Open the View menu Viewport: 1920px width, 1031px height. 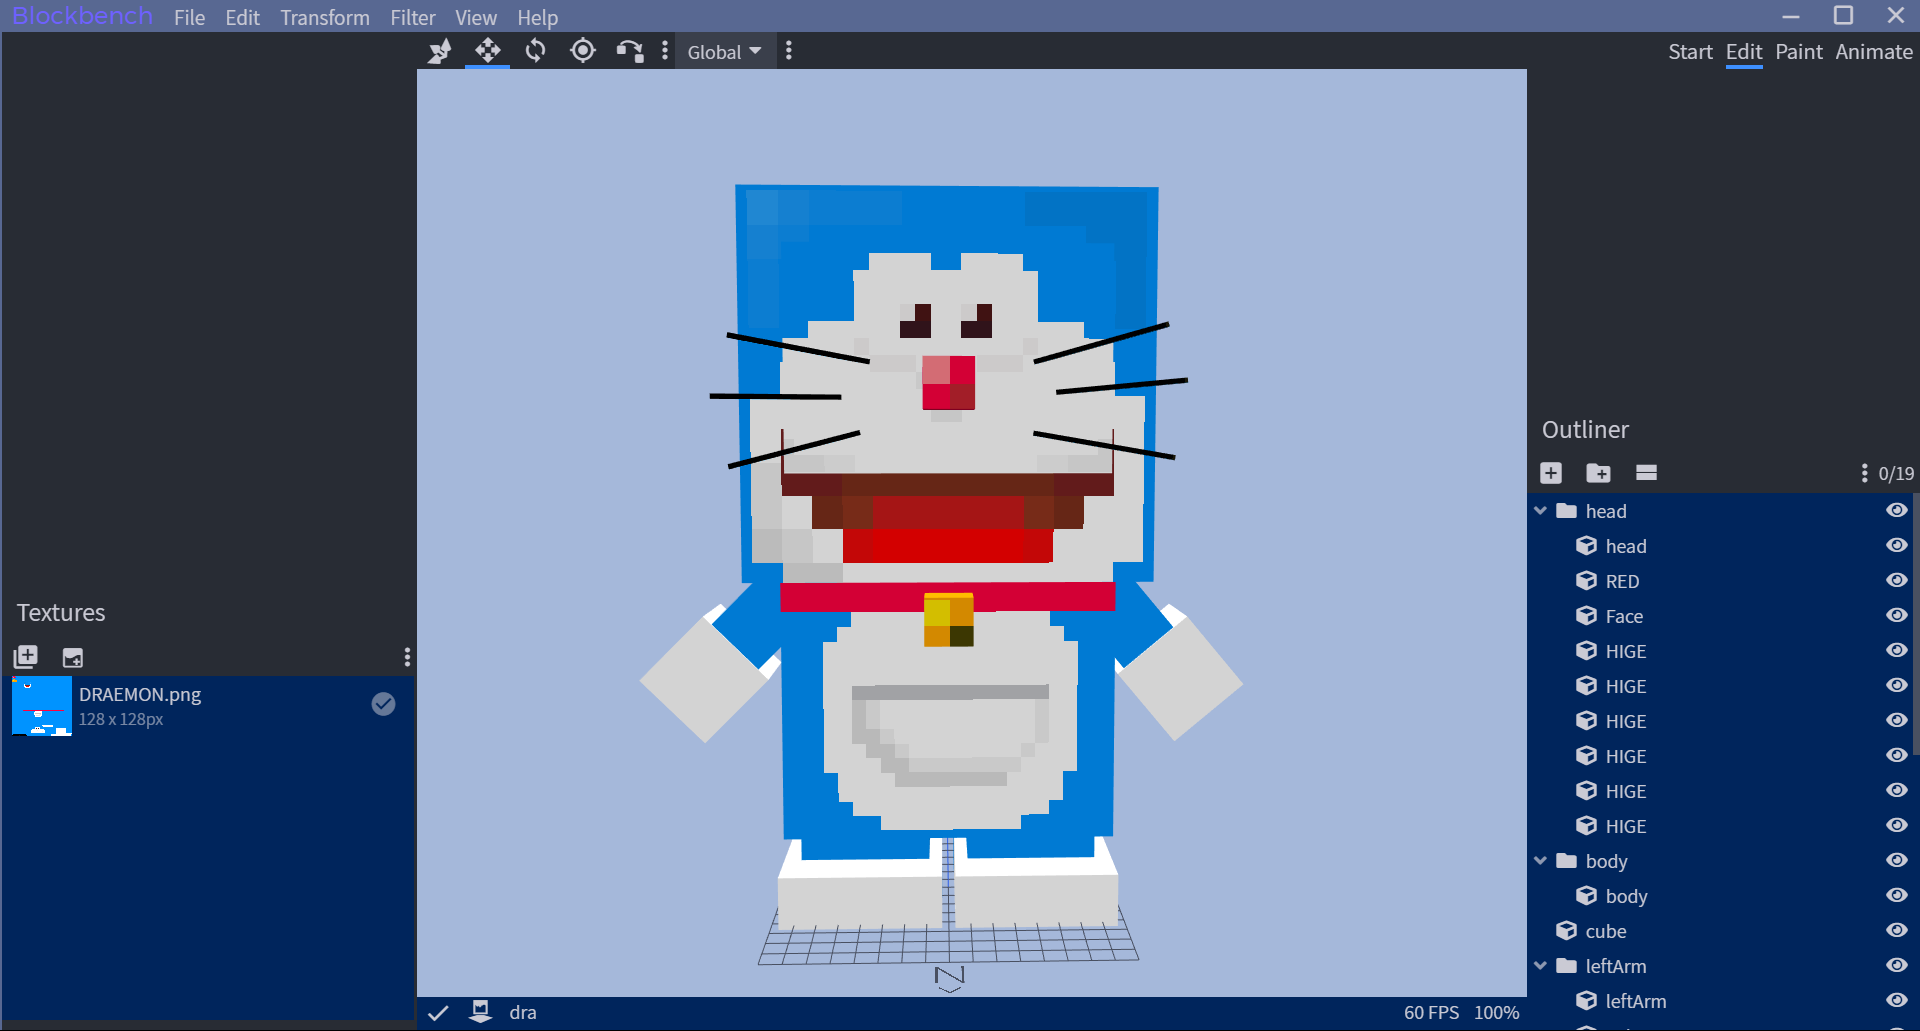(x=476, y=18)
